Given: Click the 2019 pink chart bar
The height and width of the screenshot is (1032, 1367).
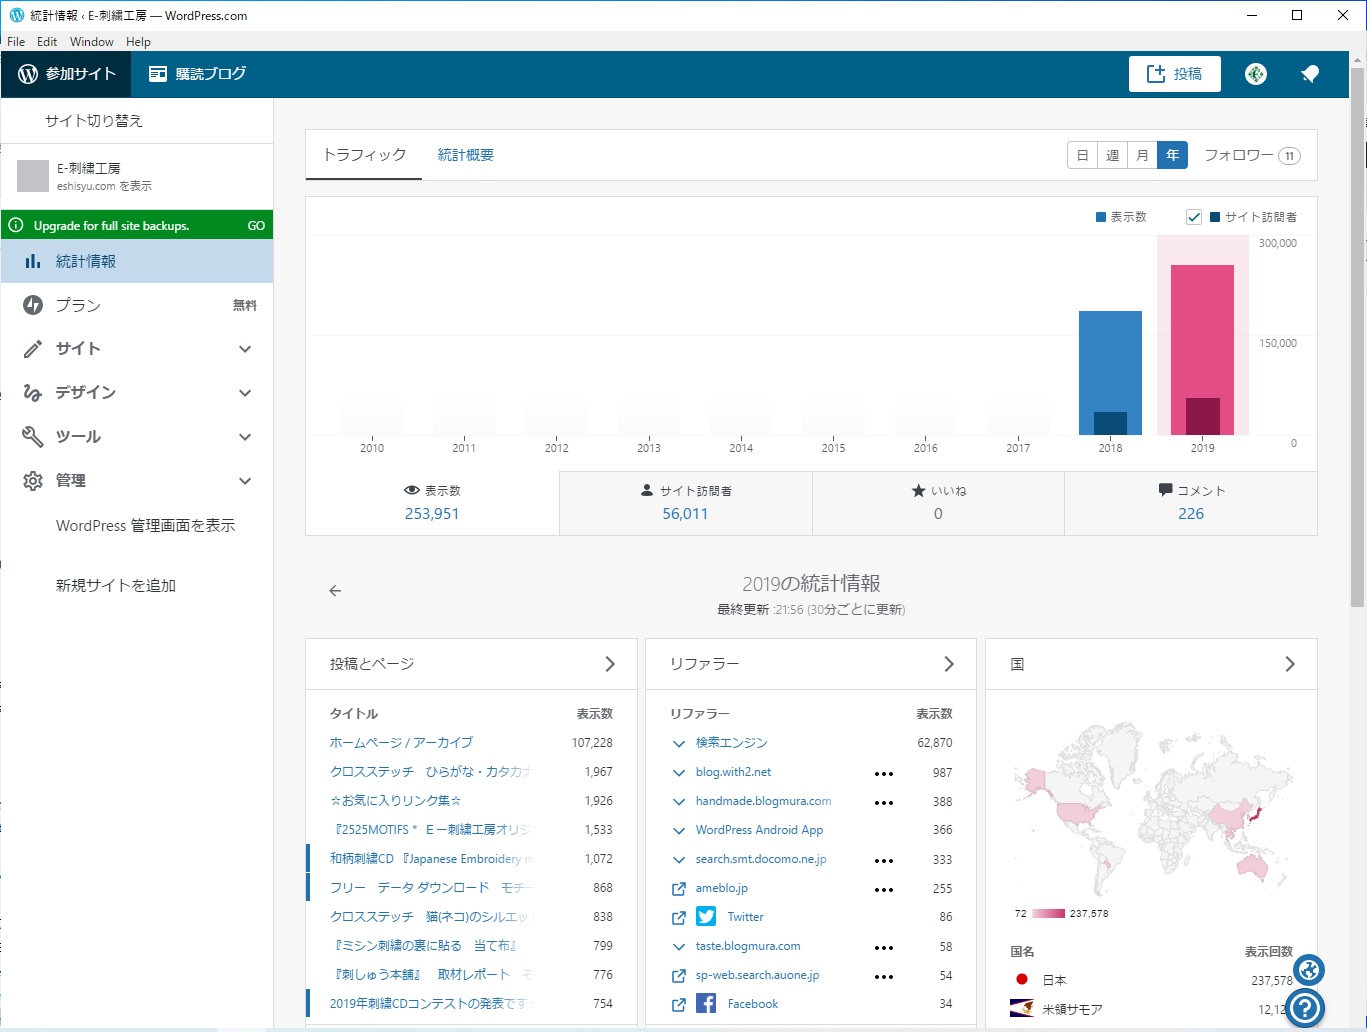Looking at the screenshot, I should click(1203, 350).
